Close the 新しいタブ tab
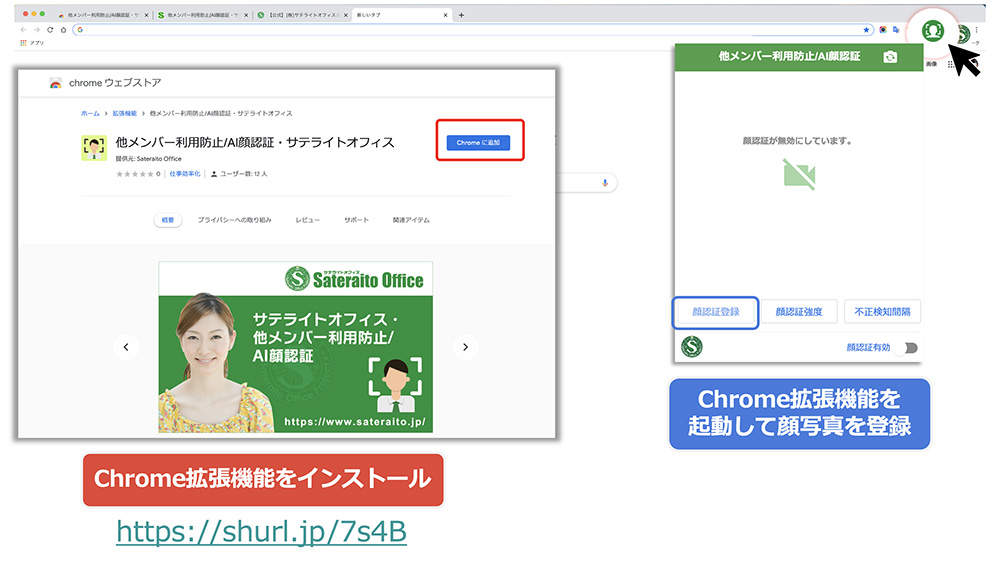1000x564 pixels. point(445,15)
